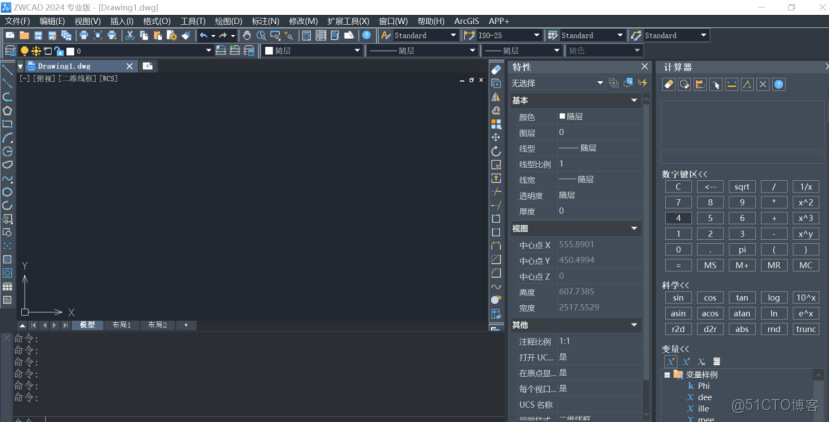Select the Table tool in draw toolbar
830x423 pixels.
(x=7, y=286)
